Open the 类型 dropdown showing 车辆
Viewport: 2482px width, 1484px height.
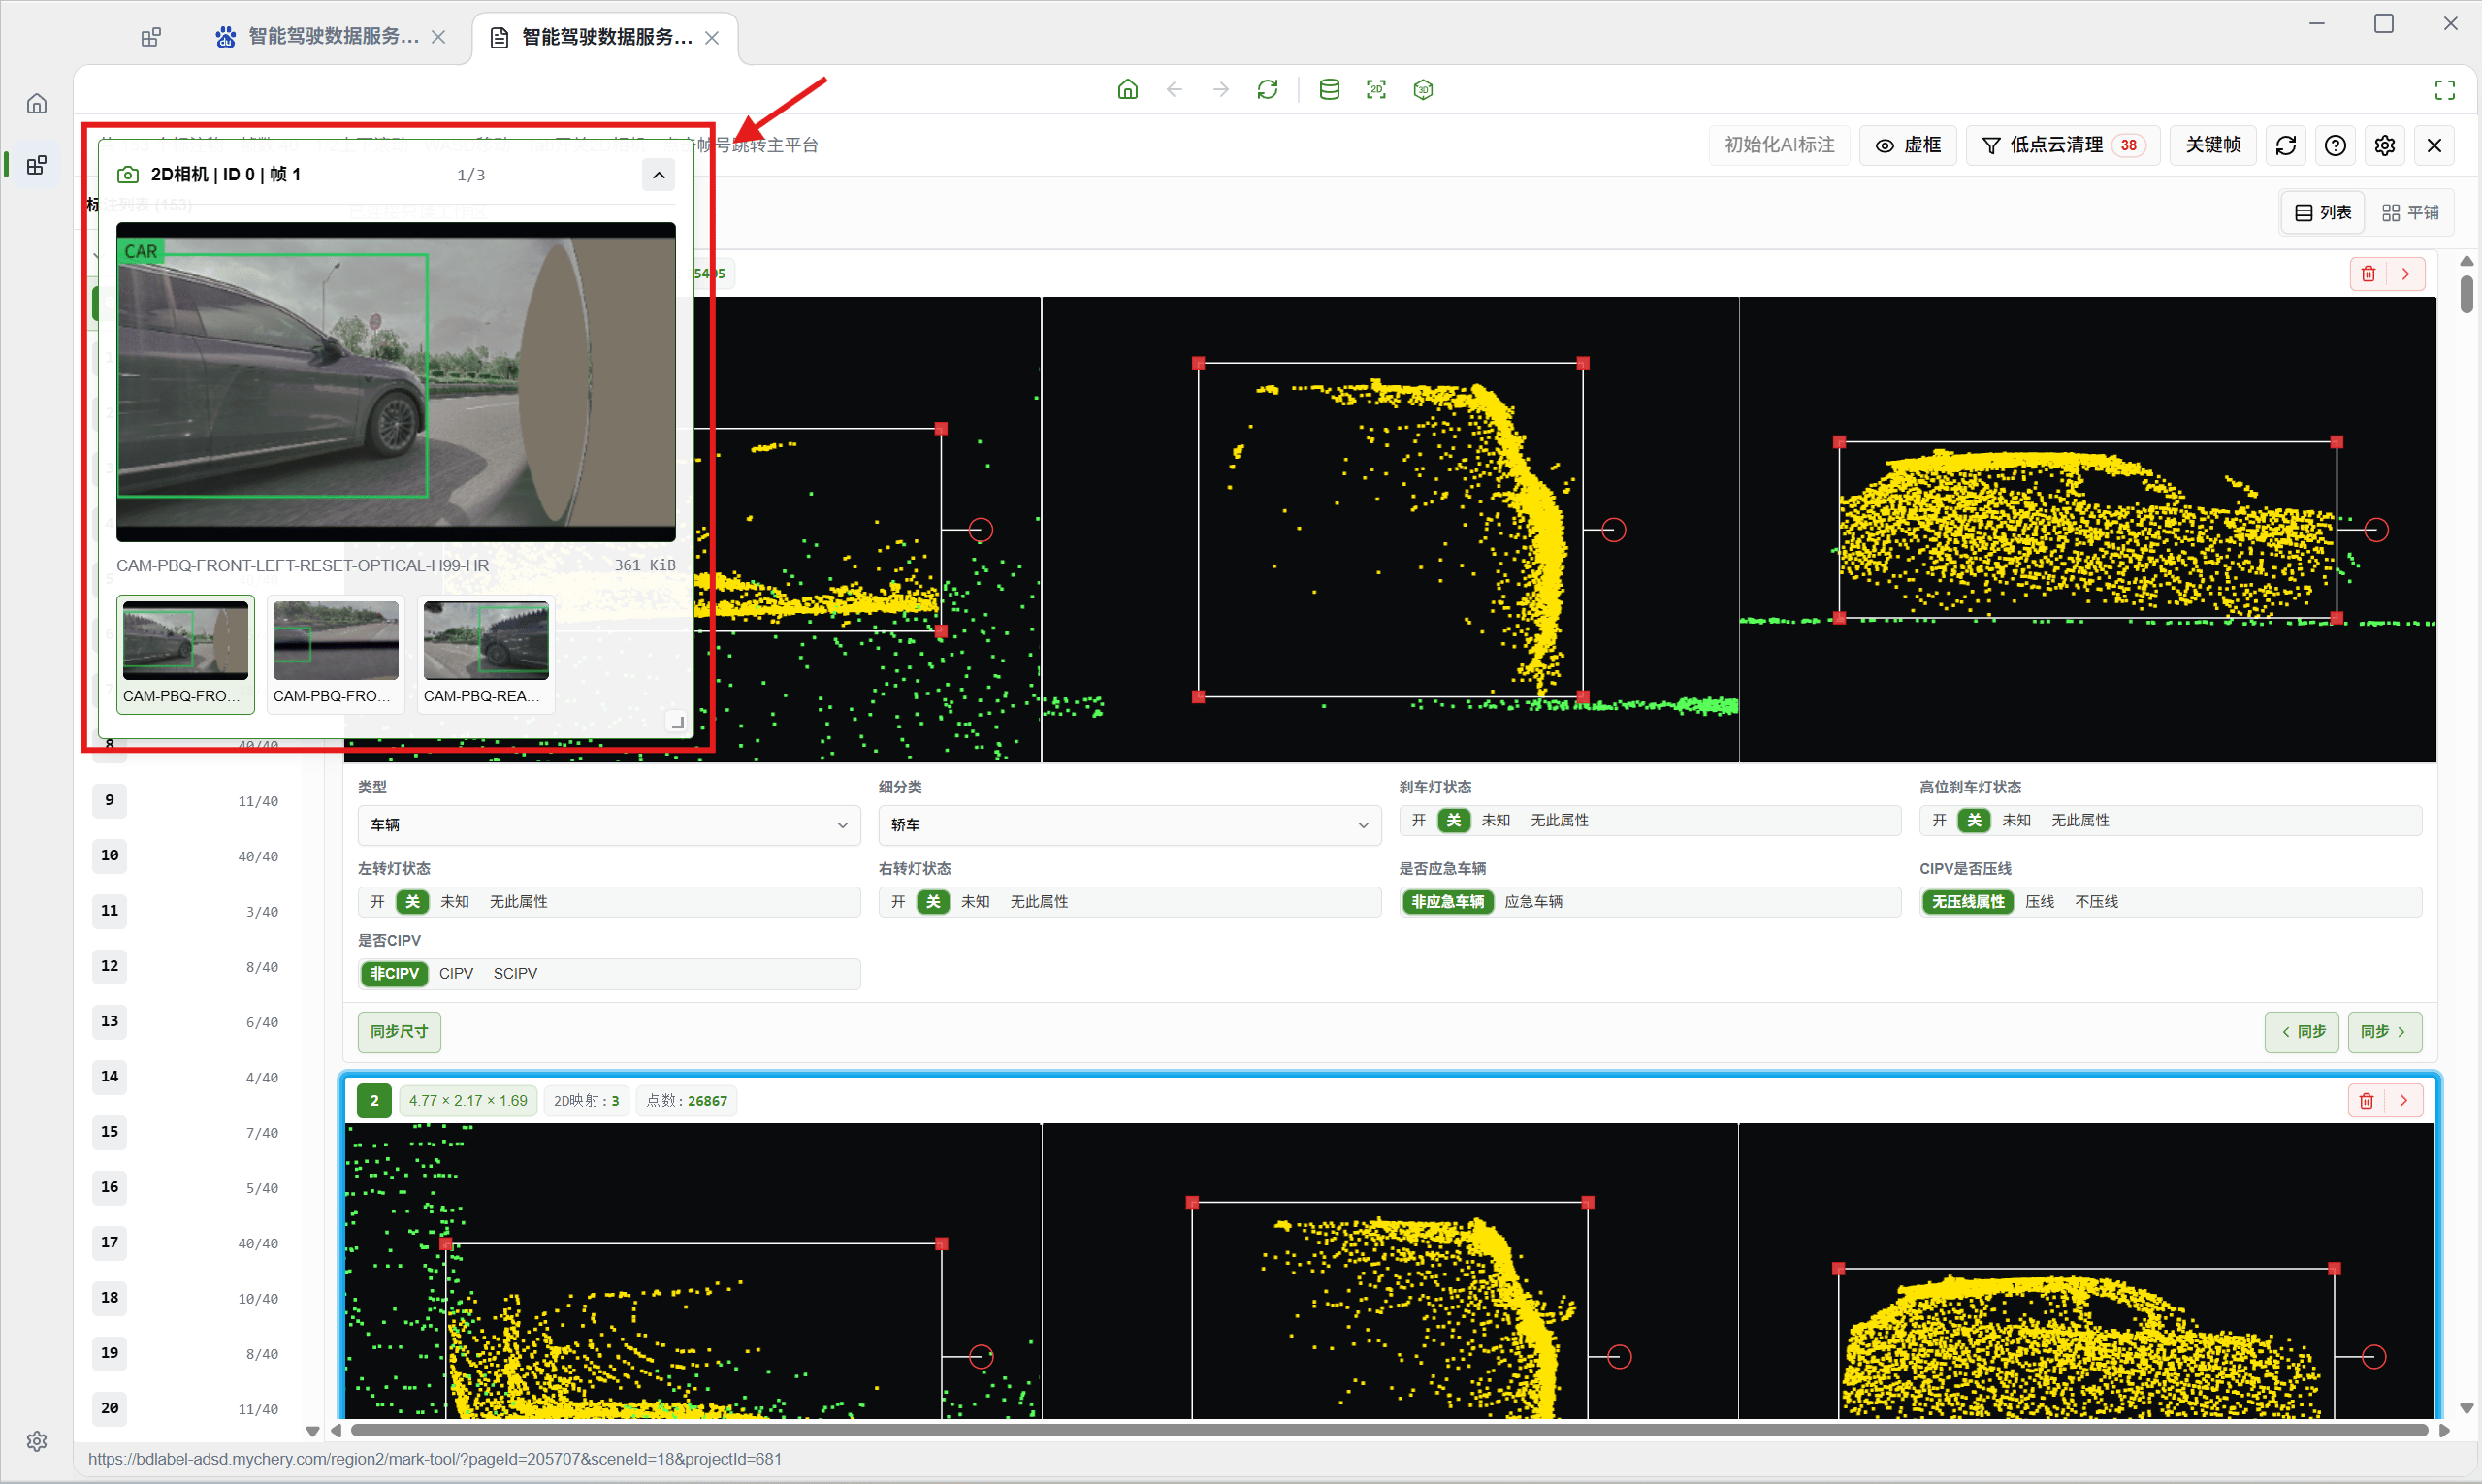coord(609,825)
